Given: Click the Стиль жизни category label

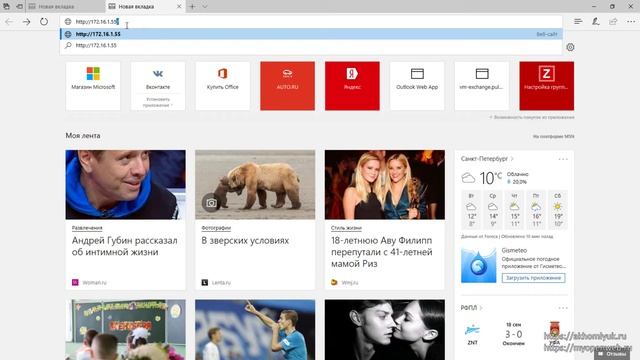Looking at the screenshot, I should (x=346, y=228).
